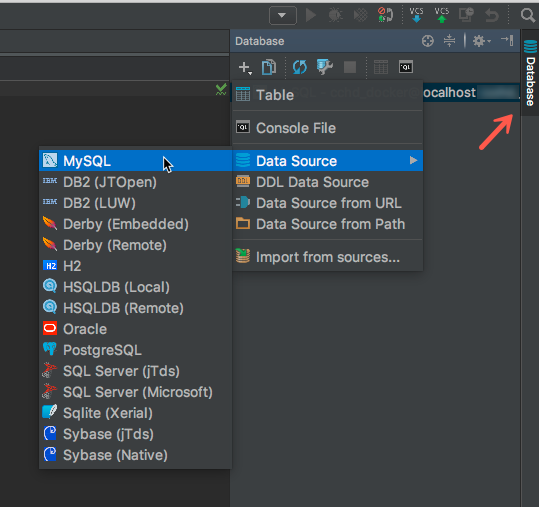539x507 pixels.
Task: Click VCS Commit green arrow
Action: coord(442,15)
